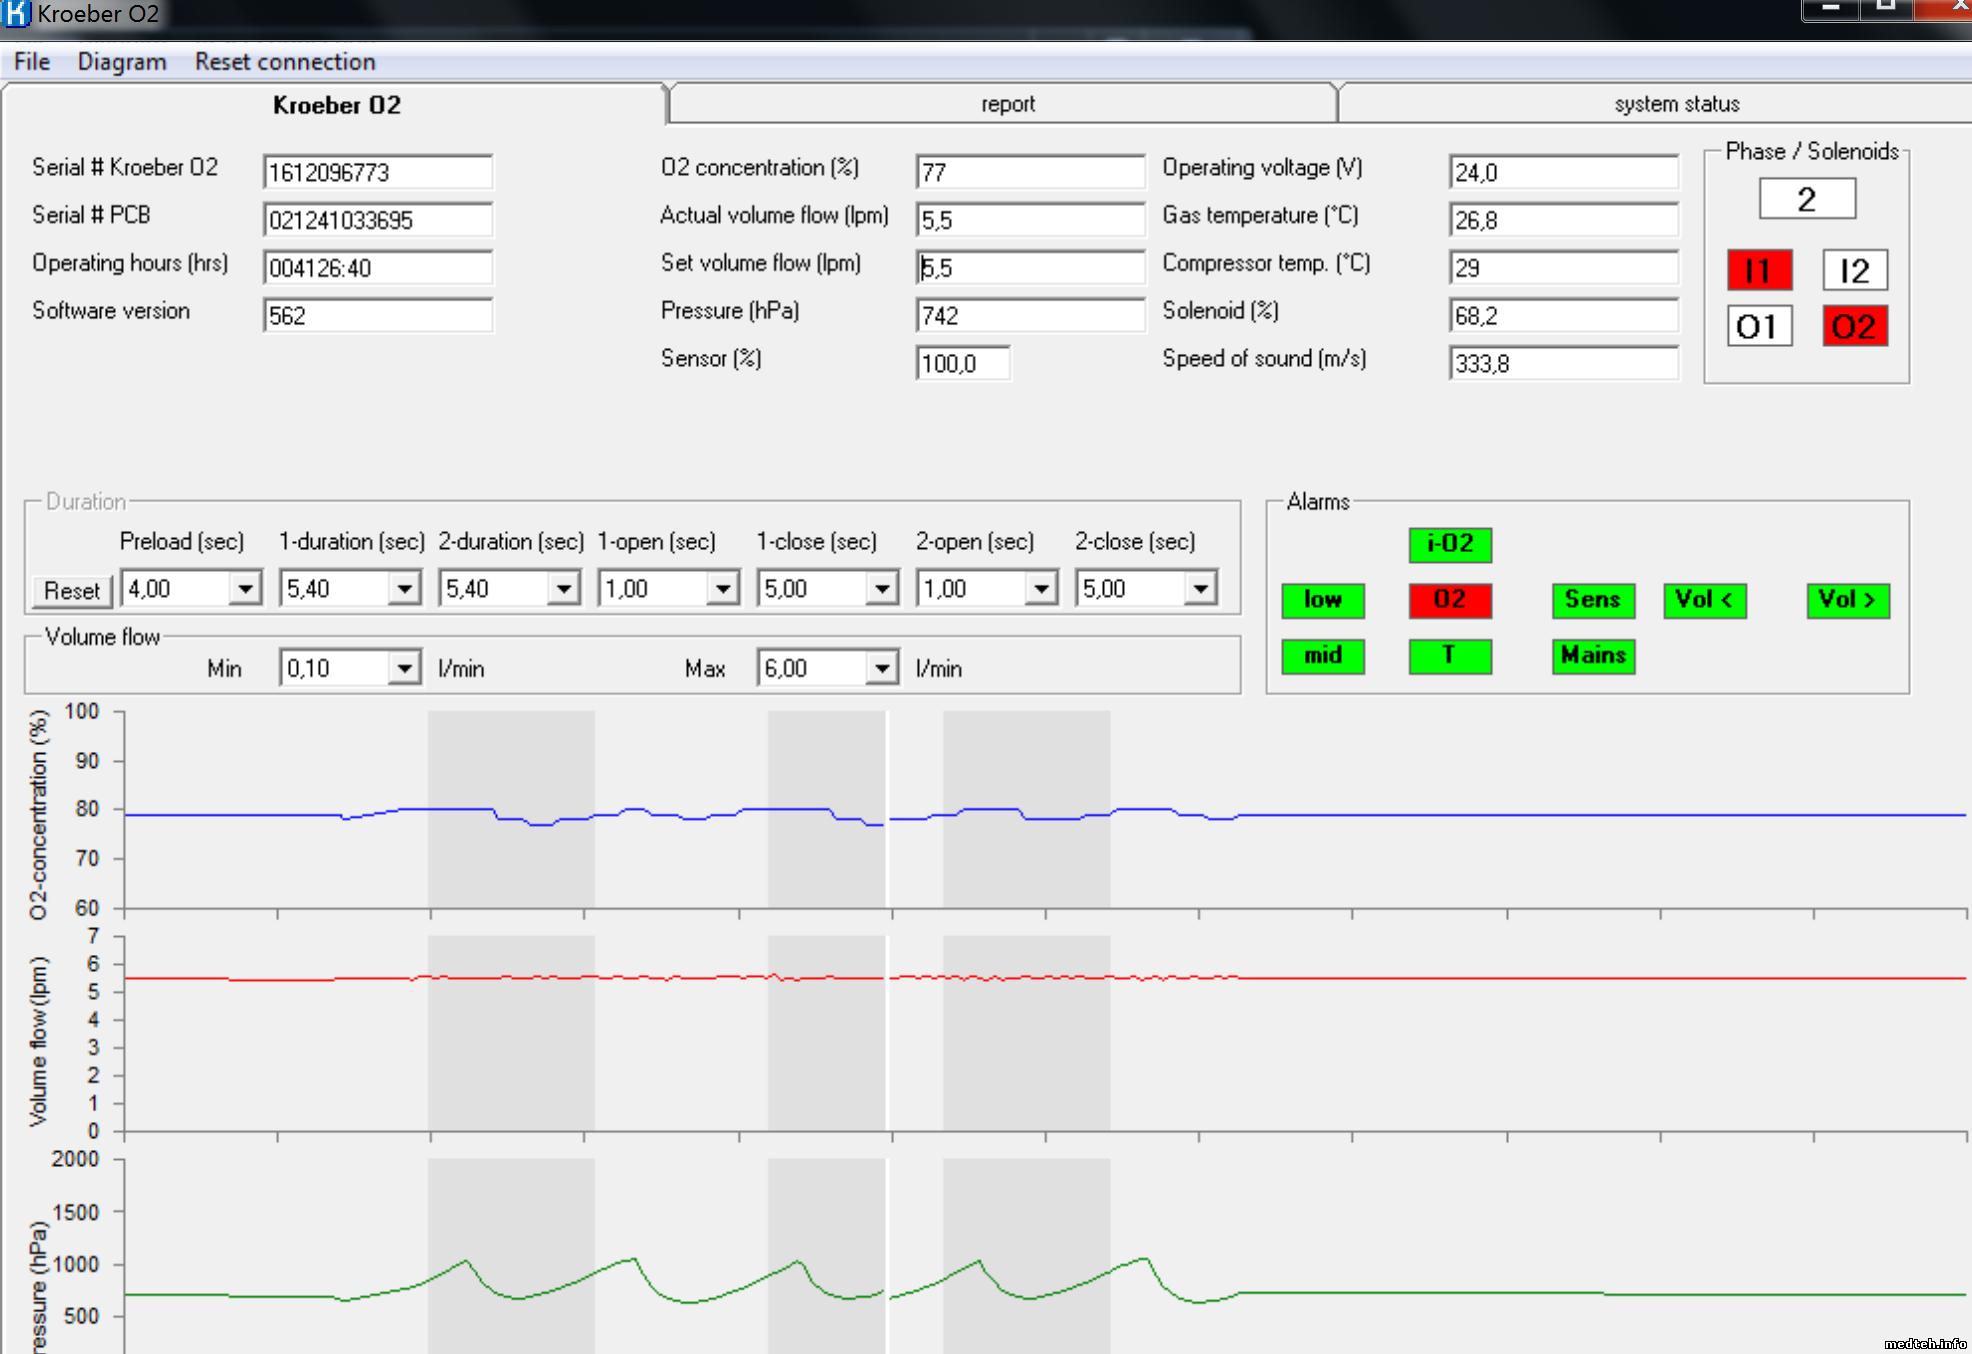Click the Mains alarm indicator
The image size is (1972, 1354).
(x=1593, y=656)
